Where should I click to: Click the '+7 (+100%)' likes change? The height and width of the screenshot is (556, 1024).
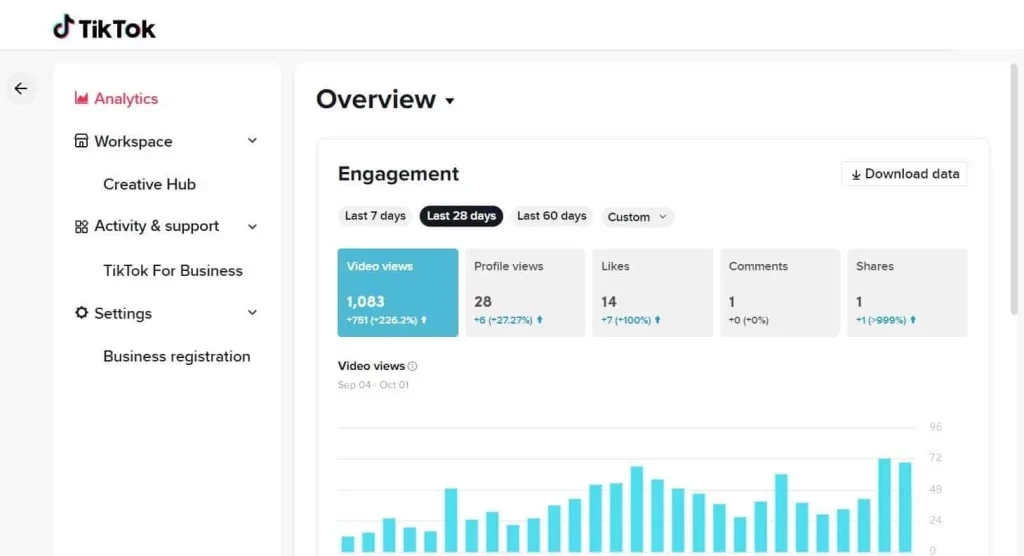(x=626, y=320)
